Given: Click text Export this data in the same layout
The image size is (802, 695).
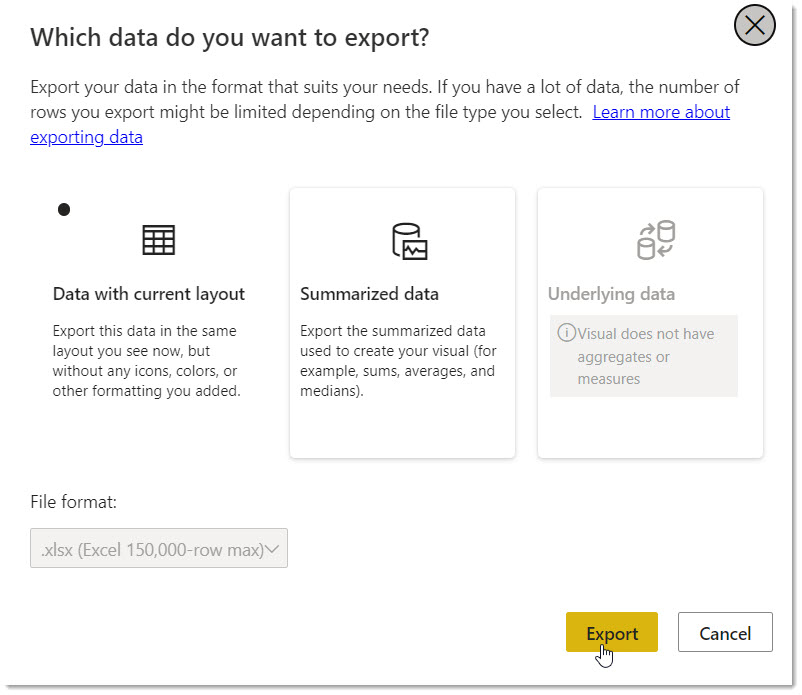Looking at the screenshot, I should pyautogui.click(x=146, y=361).
